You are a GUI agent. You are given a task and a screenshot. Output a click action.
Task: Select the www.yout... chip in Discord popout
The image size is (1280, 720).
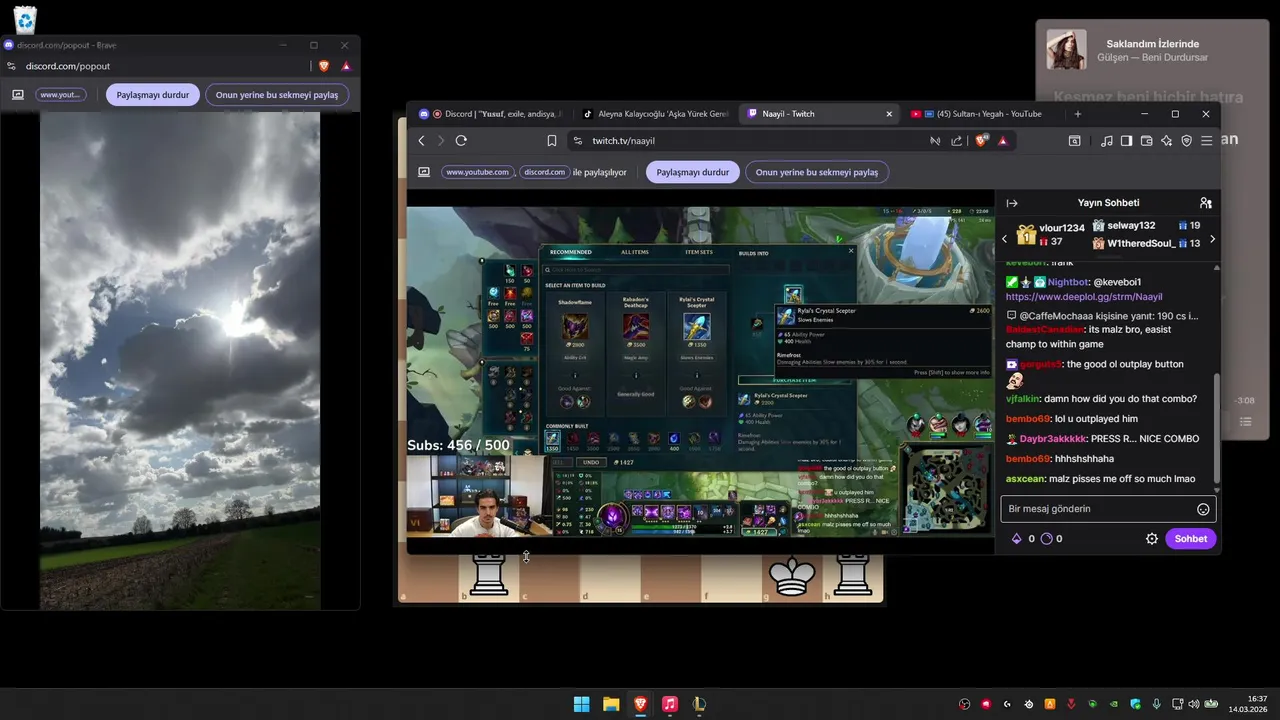(61, 95)
